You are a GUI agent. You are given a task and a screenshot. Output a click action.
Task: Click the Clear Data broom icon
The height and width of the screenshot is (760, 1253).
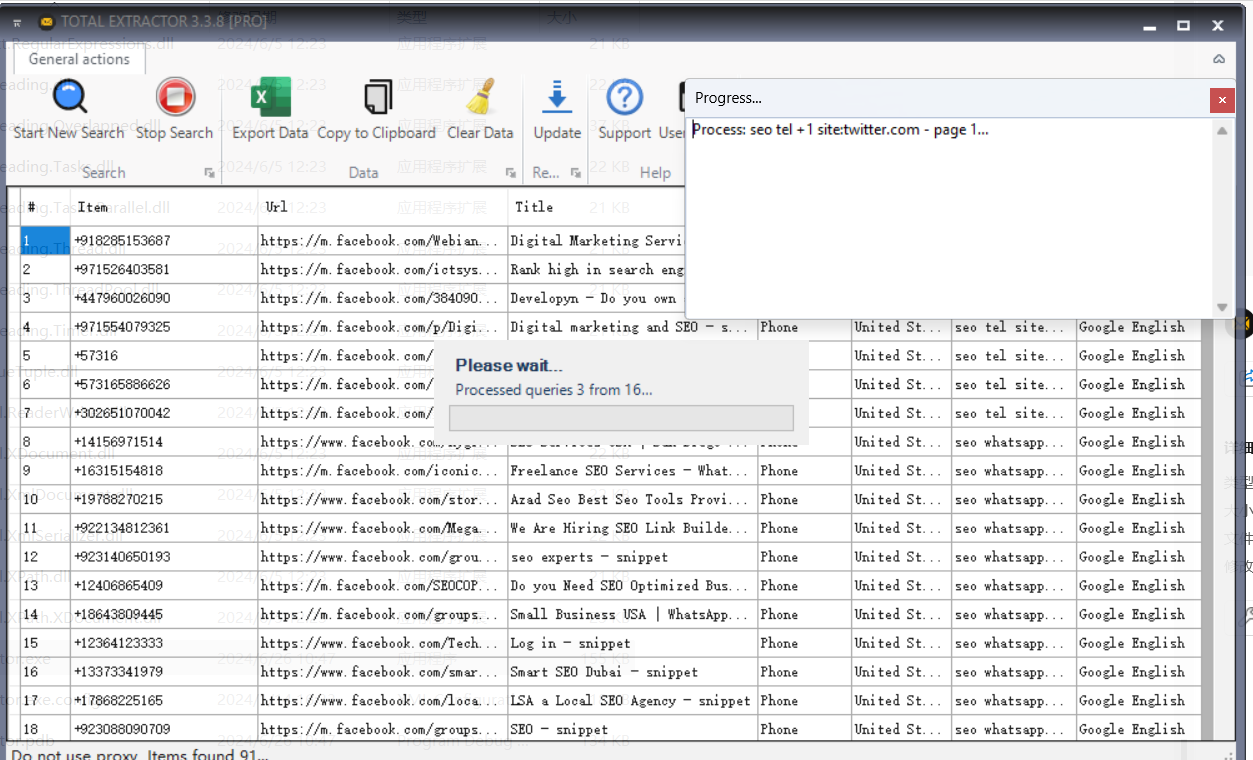click(480, 98)
